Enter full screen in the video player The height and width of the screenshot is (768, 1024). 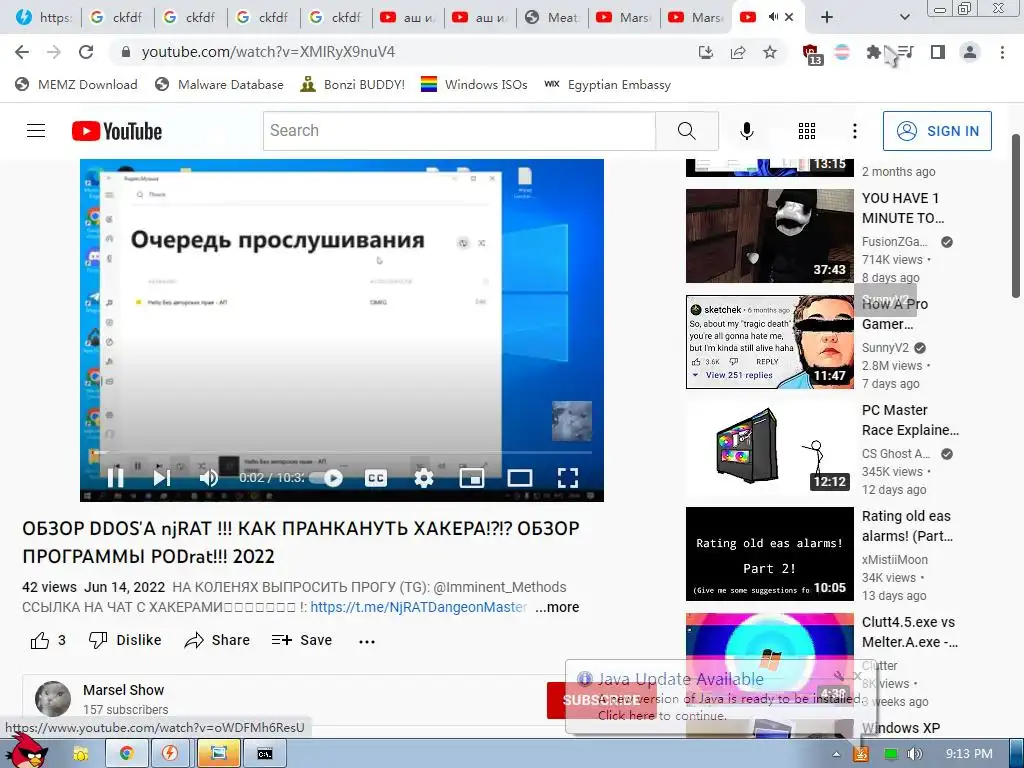coord(568,478)
